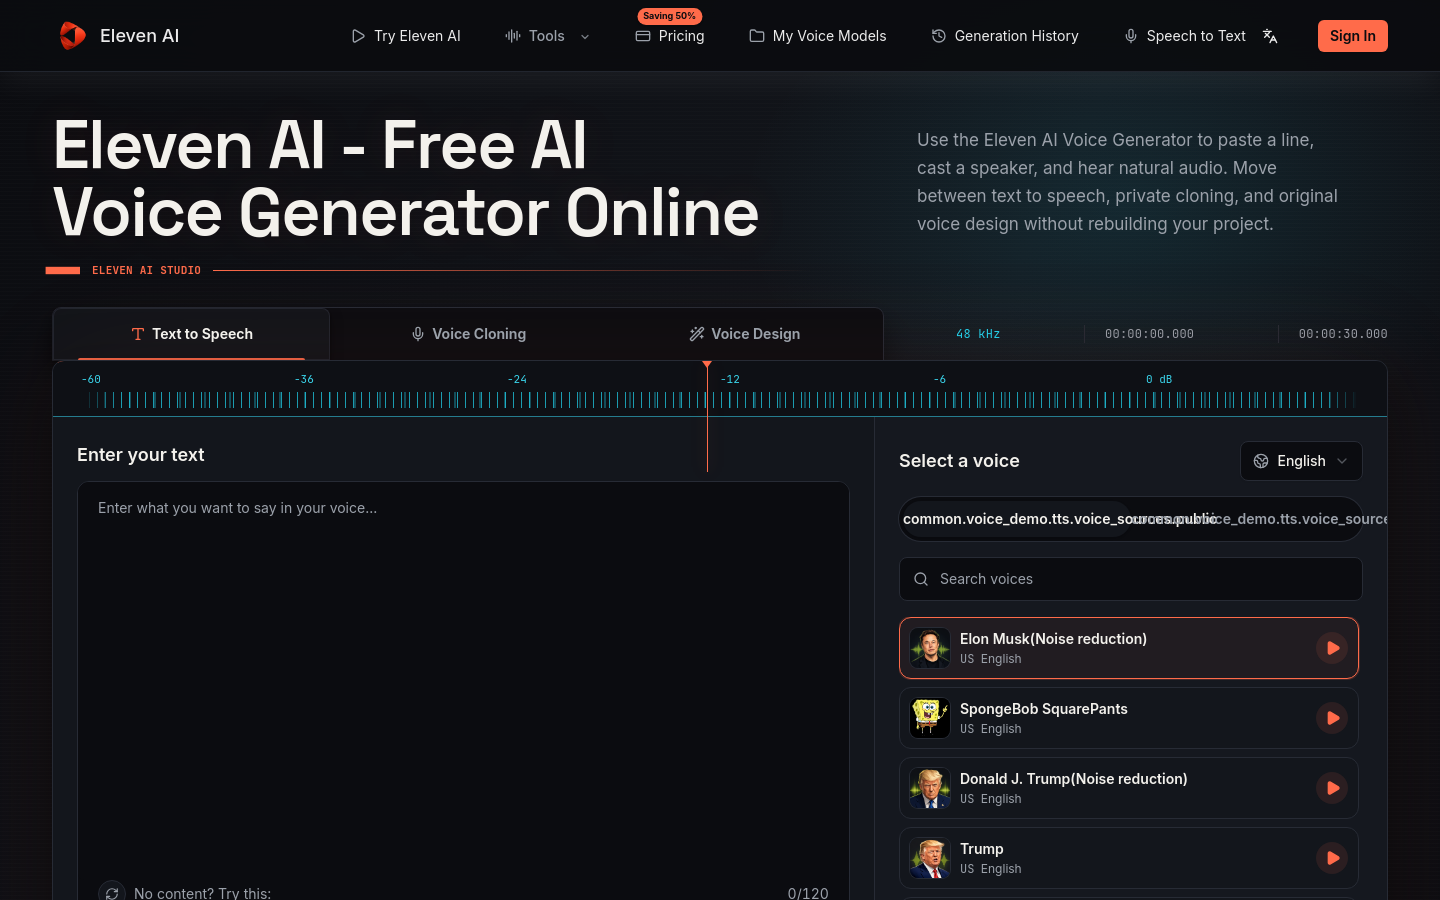Click the first voice source tab
1440x900 pixels.
pos(1015,519)
